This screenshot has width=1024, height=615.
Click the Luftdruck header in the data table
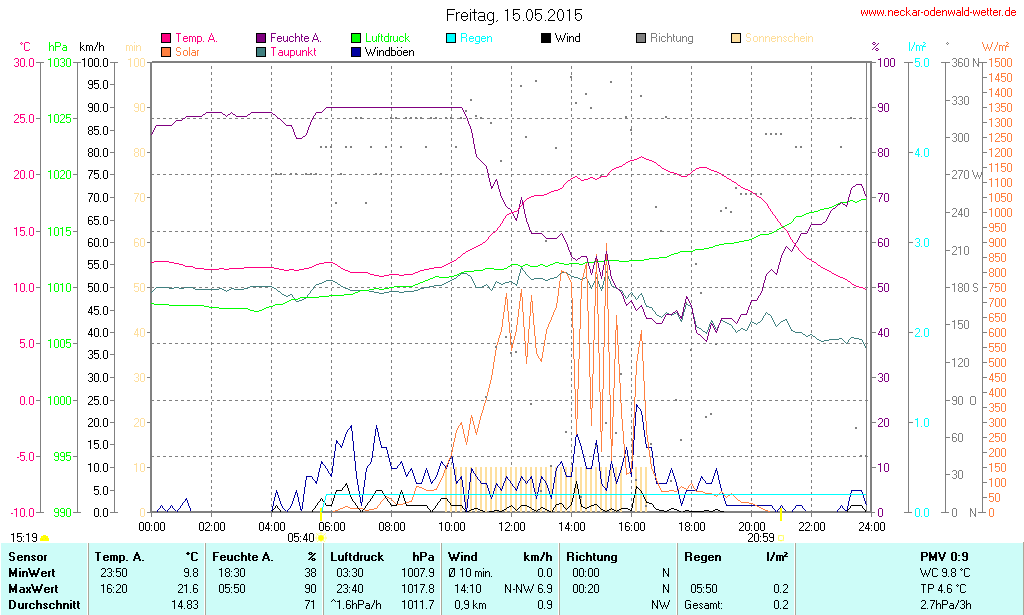click(x=356, y=556)
